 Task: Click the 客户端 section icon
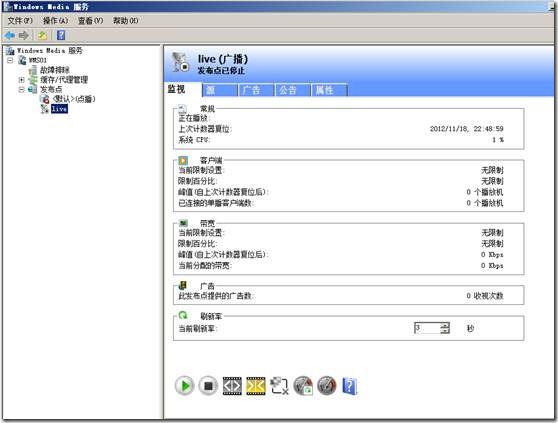pos(183,160)
